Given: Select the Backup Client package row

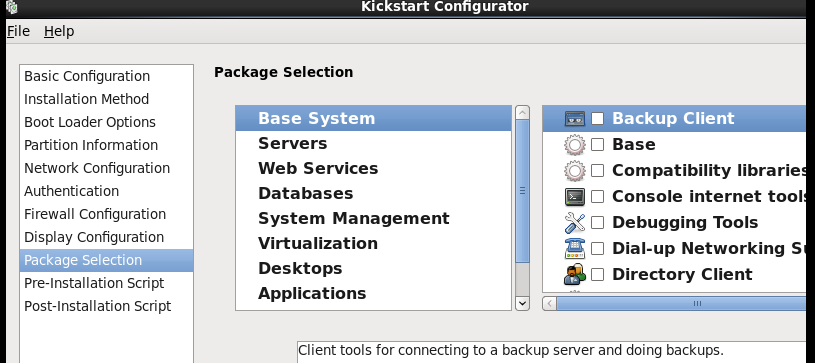Looking at the screenshot, I should click(x=674, y=119).
